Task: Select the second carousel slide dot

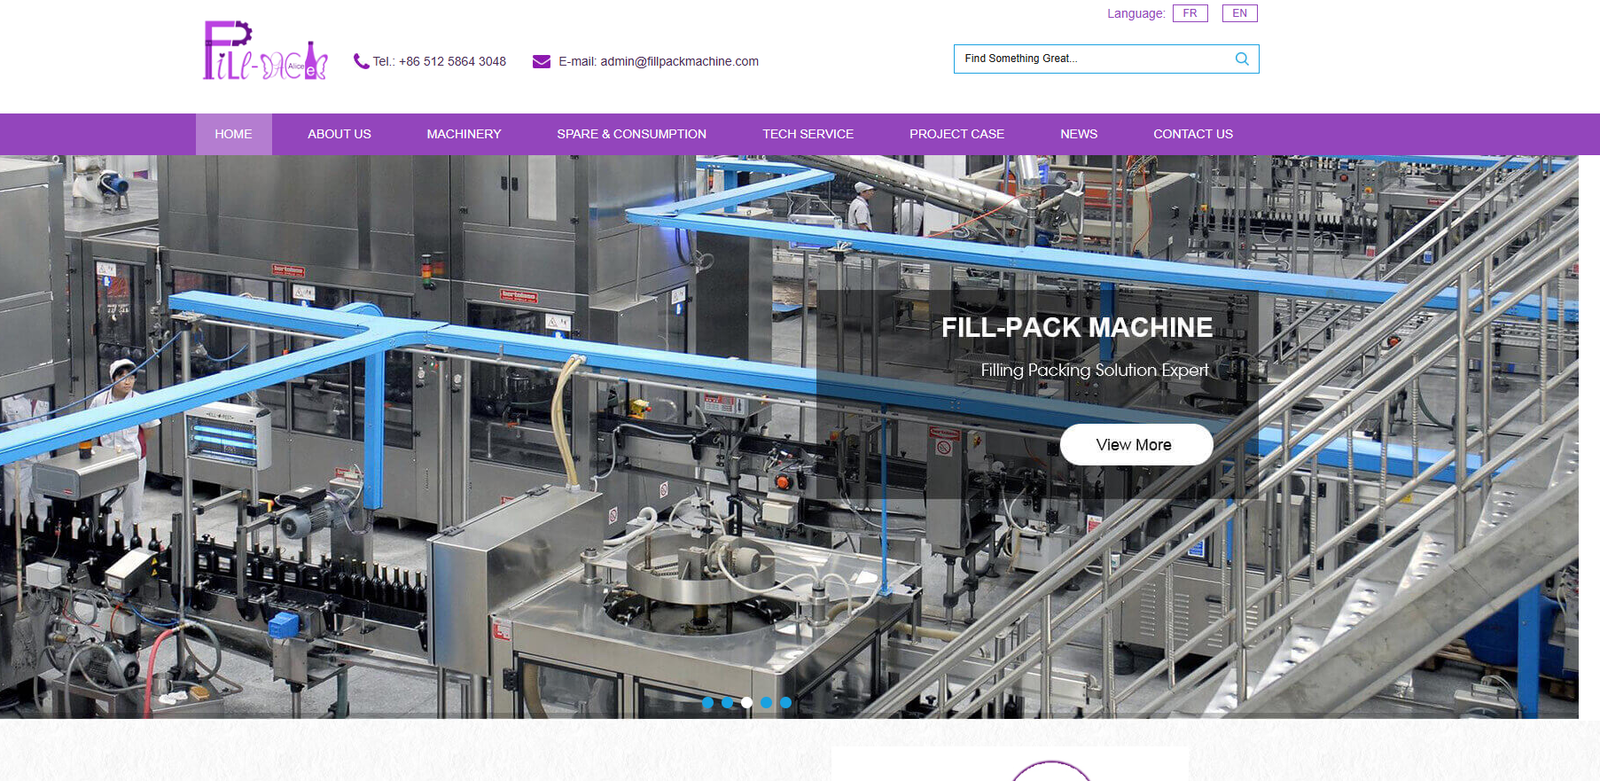Action: [727, 703]
